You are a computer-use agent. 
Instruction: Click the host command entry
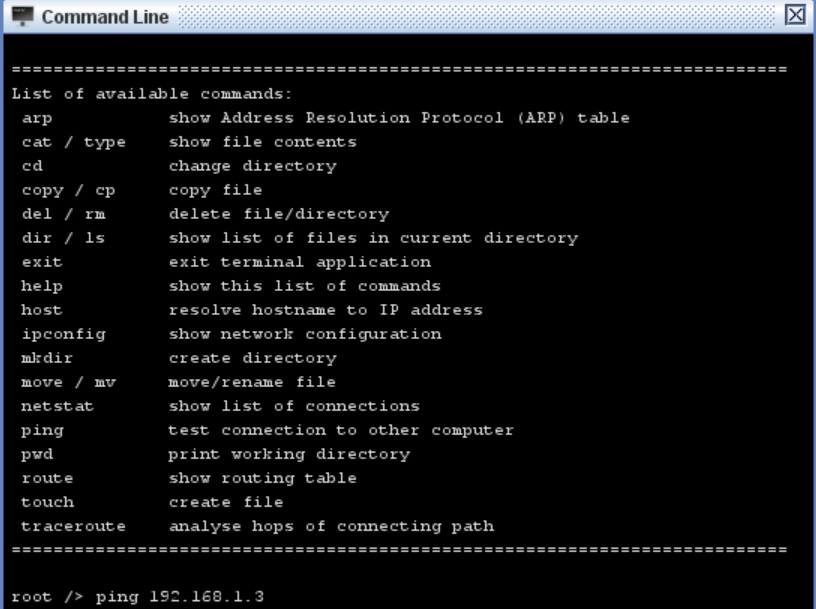pos(41,310)
